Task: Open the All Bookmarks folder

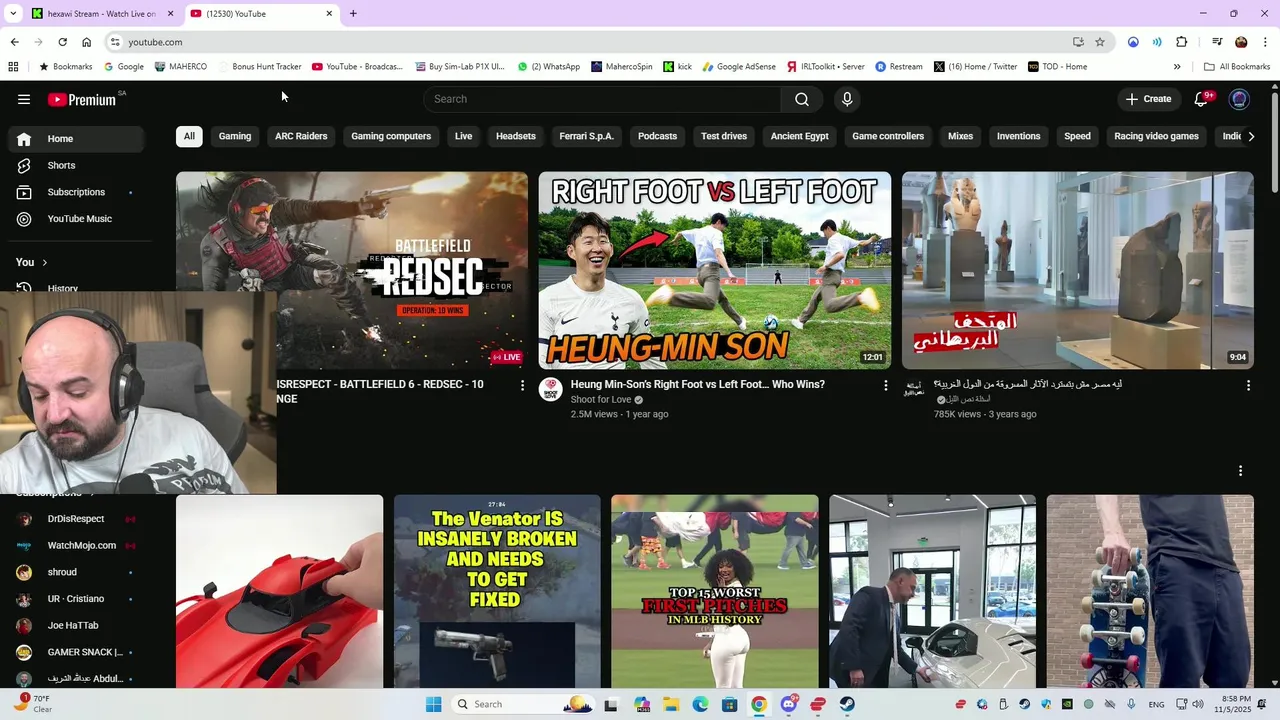Action: (x=1237, y=67)
